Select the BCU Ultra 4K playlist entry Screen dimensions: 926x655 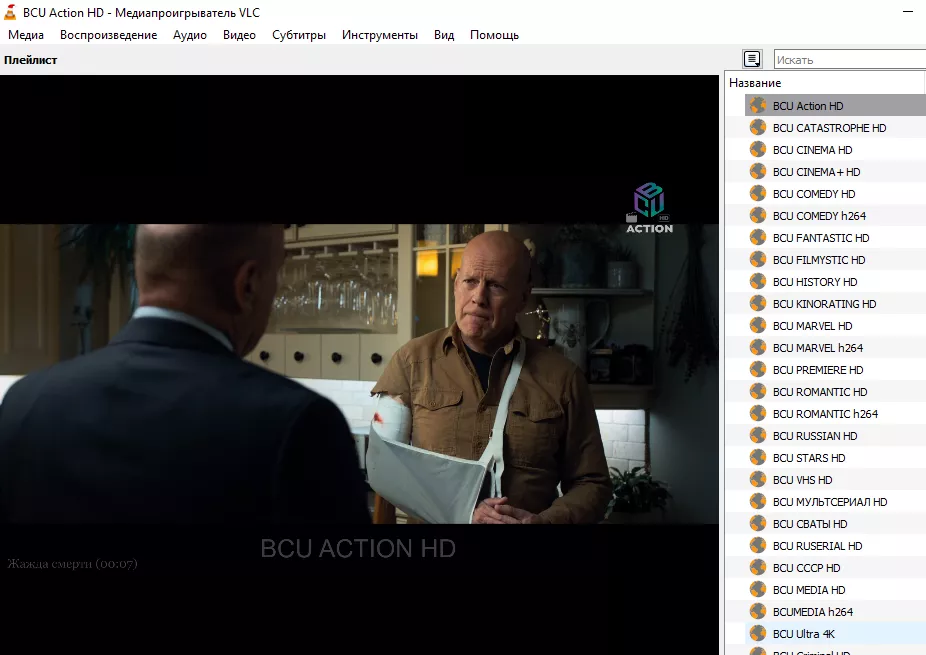click(x=835, y=634)
